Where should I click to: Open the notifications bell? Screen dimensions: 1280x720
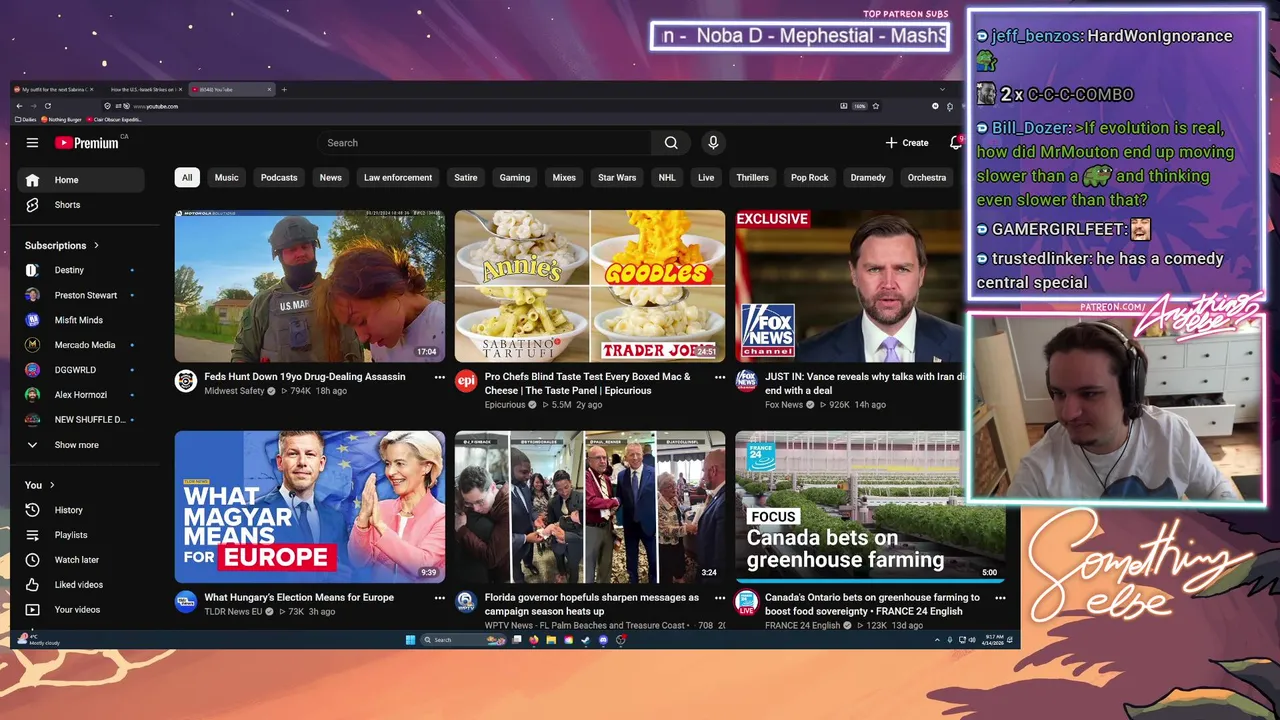coord(956,143)
